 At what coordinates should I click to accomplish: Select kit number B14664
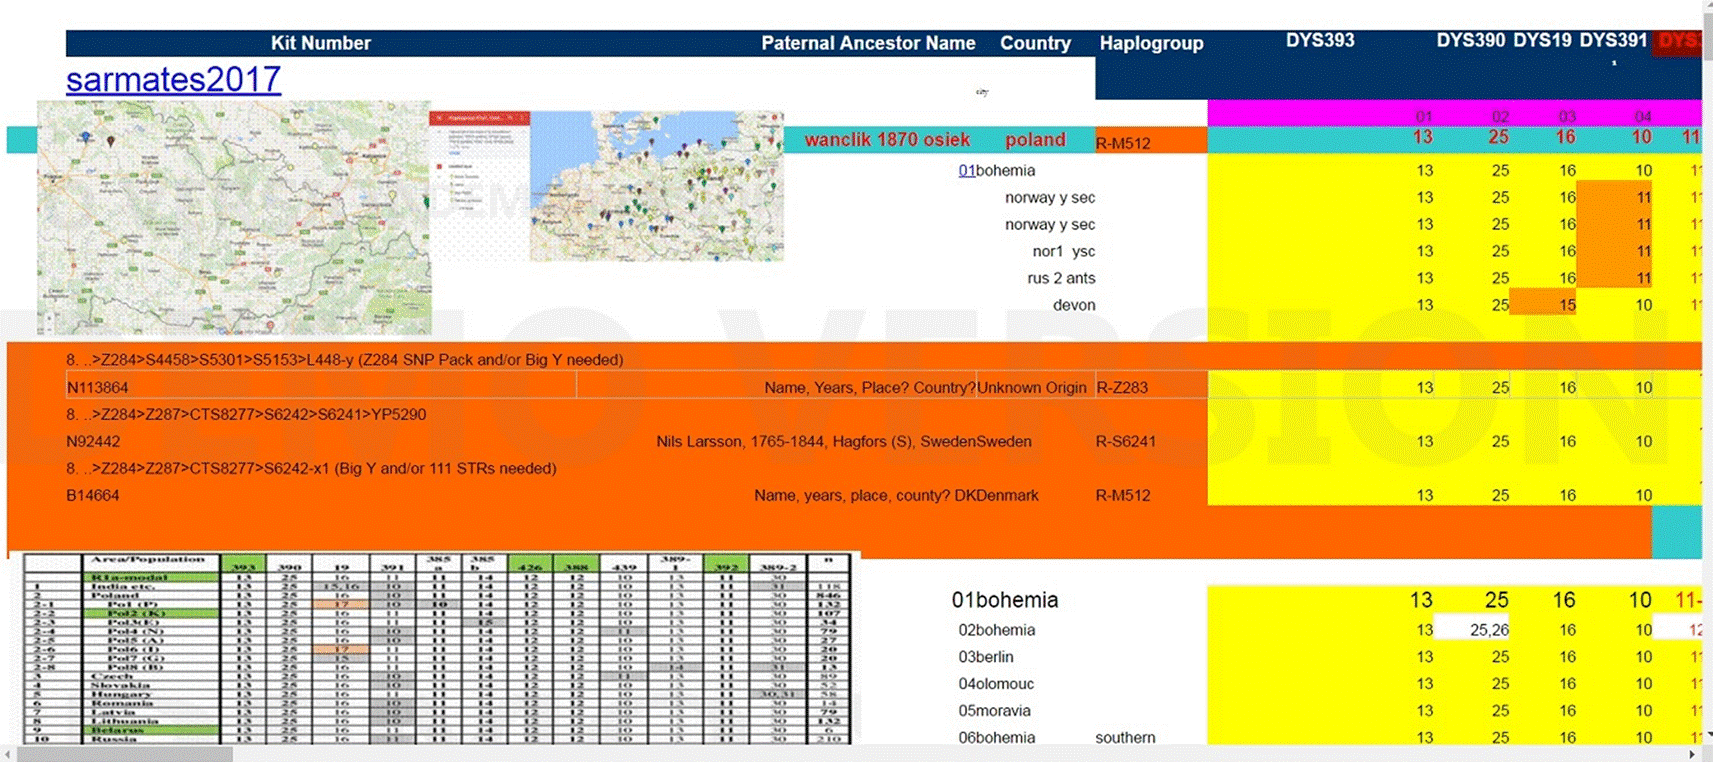pos(93,495)
